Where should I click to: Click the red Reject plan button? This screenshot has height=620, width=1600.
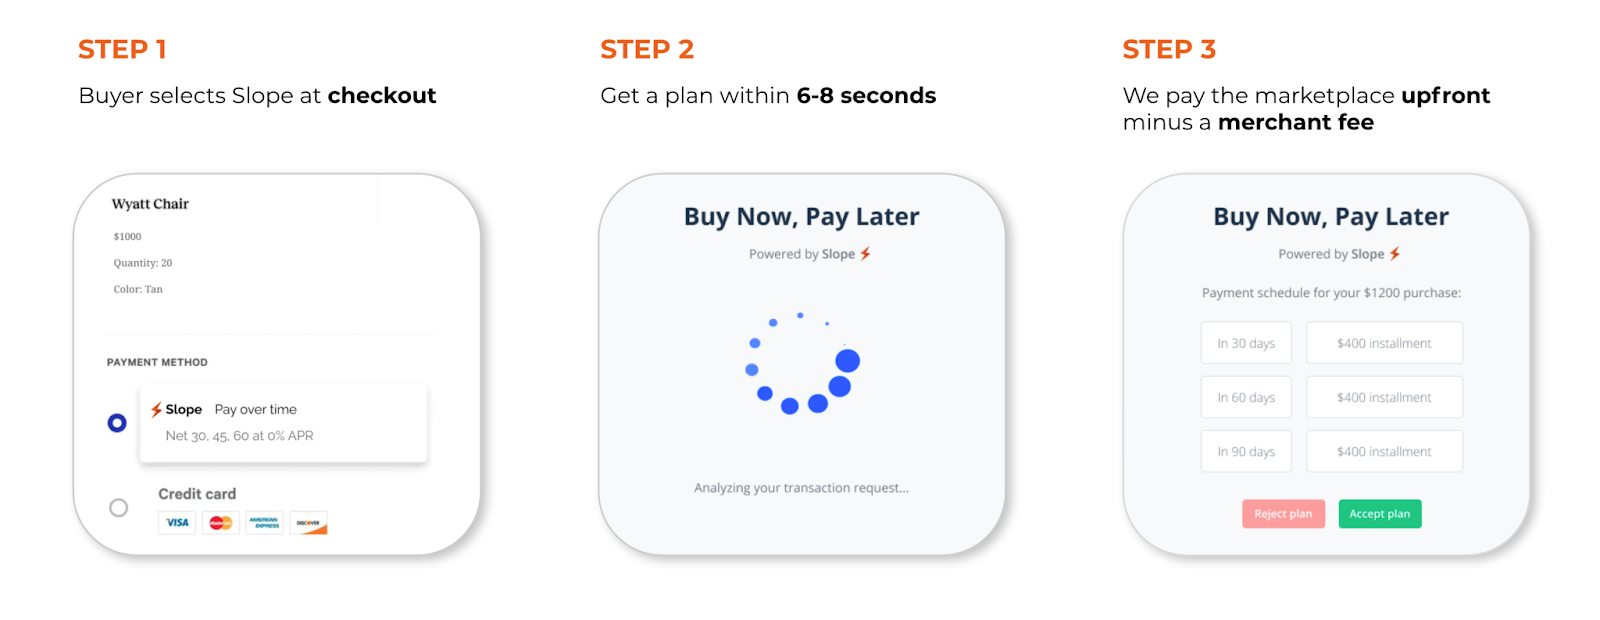[x=1283, y=514]
